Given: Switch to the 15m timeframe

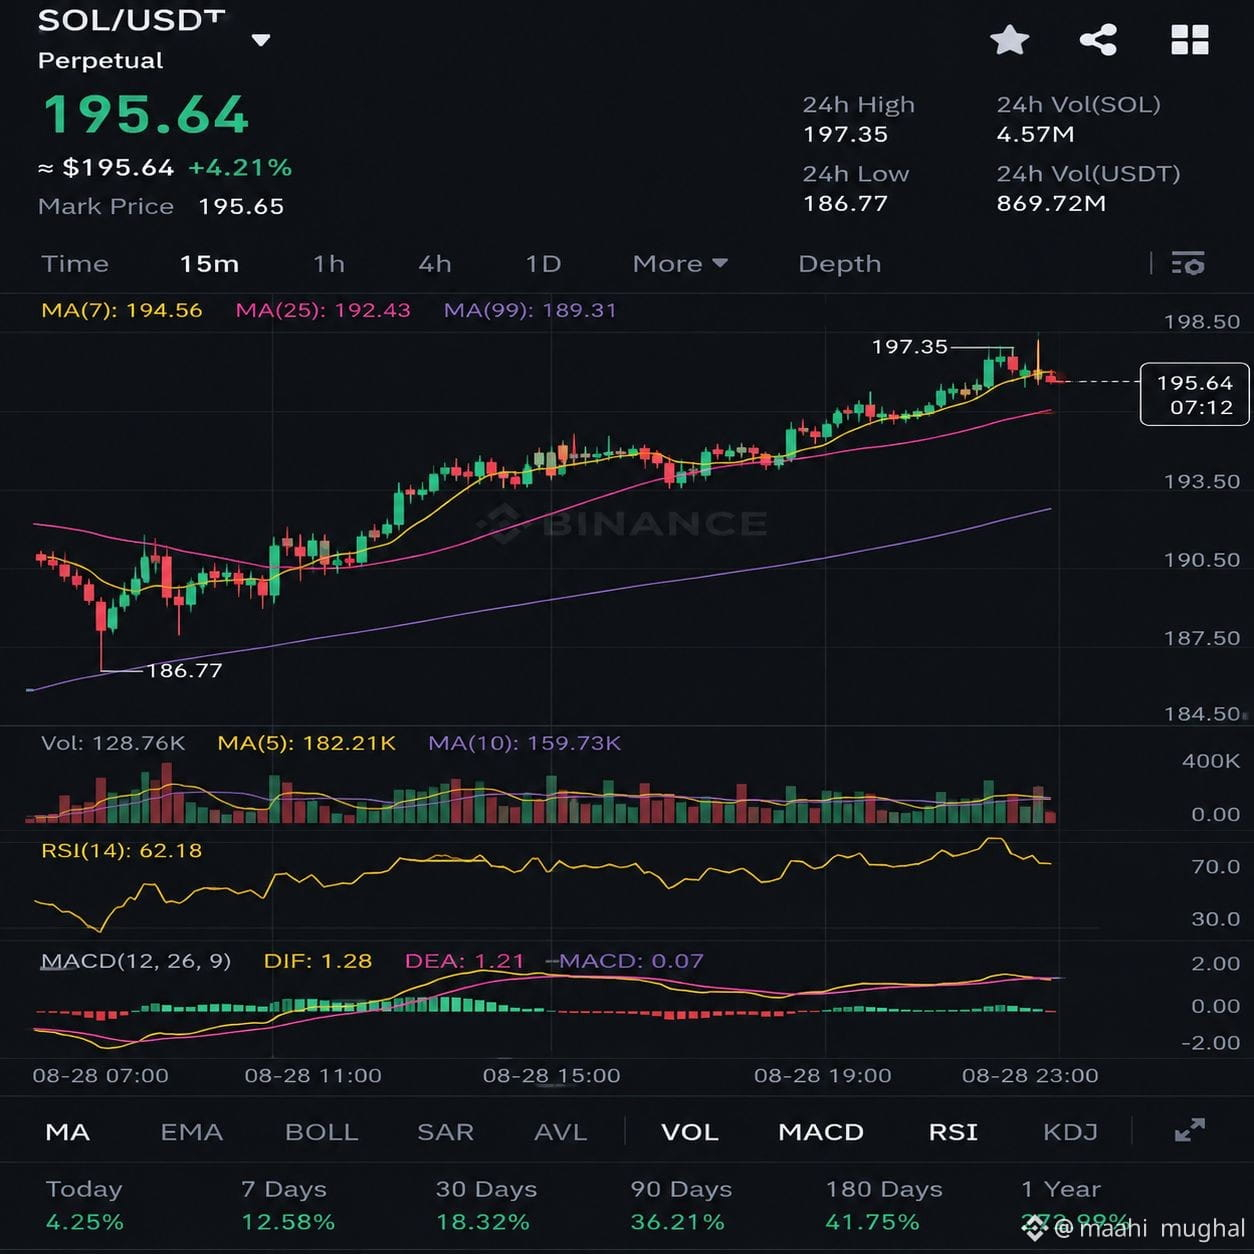Looking at the screenshot, I should point(209,264).
